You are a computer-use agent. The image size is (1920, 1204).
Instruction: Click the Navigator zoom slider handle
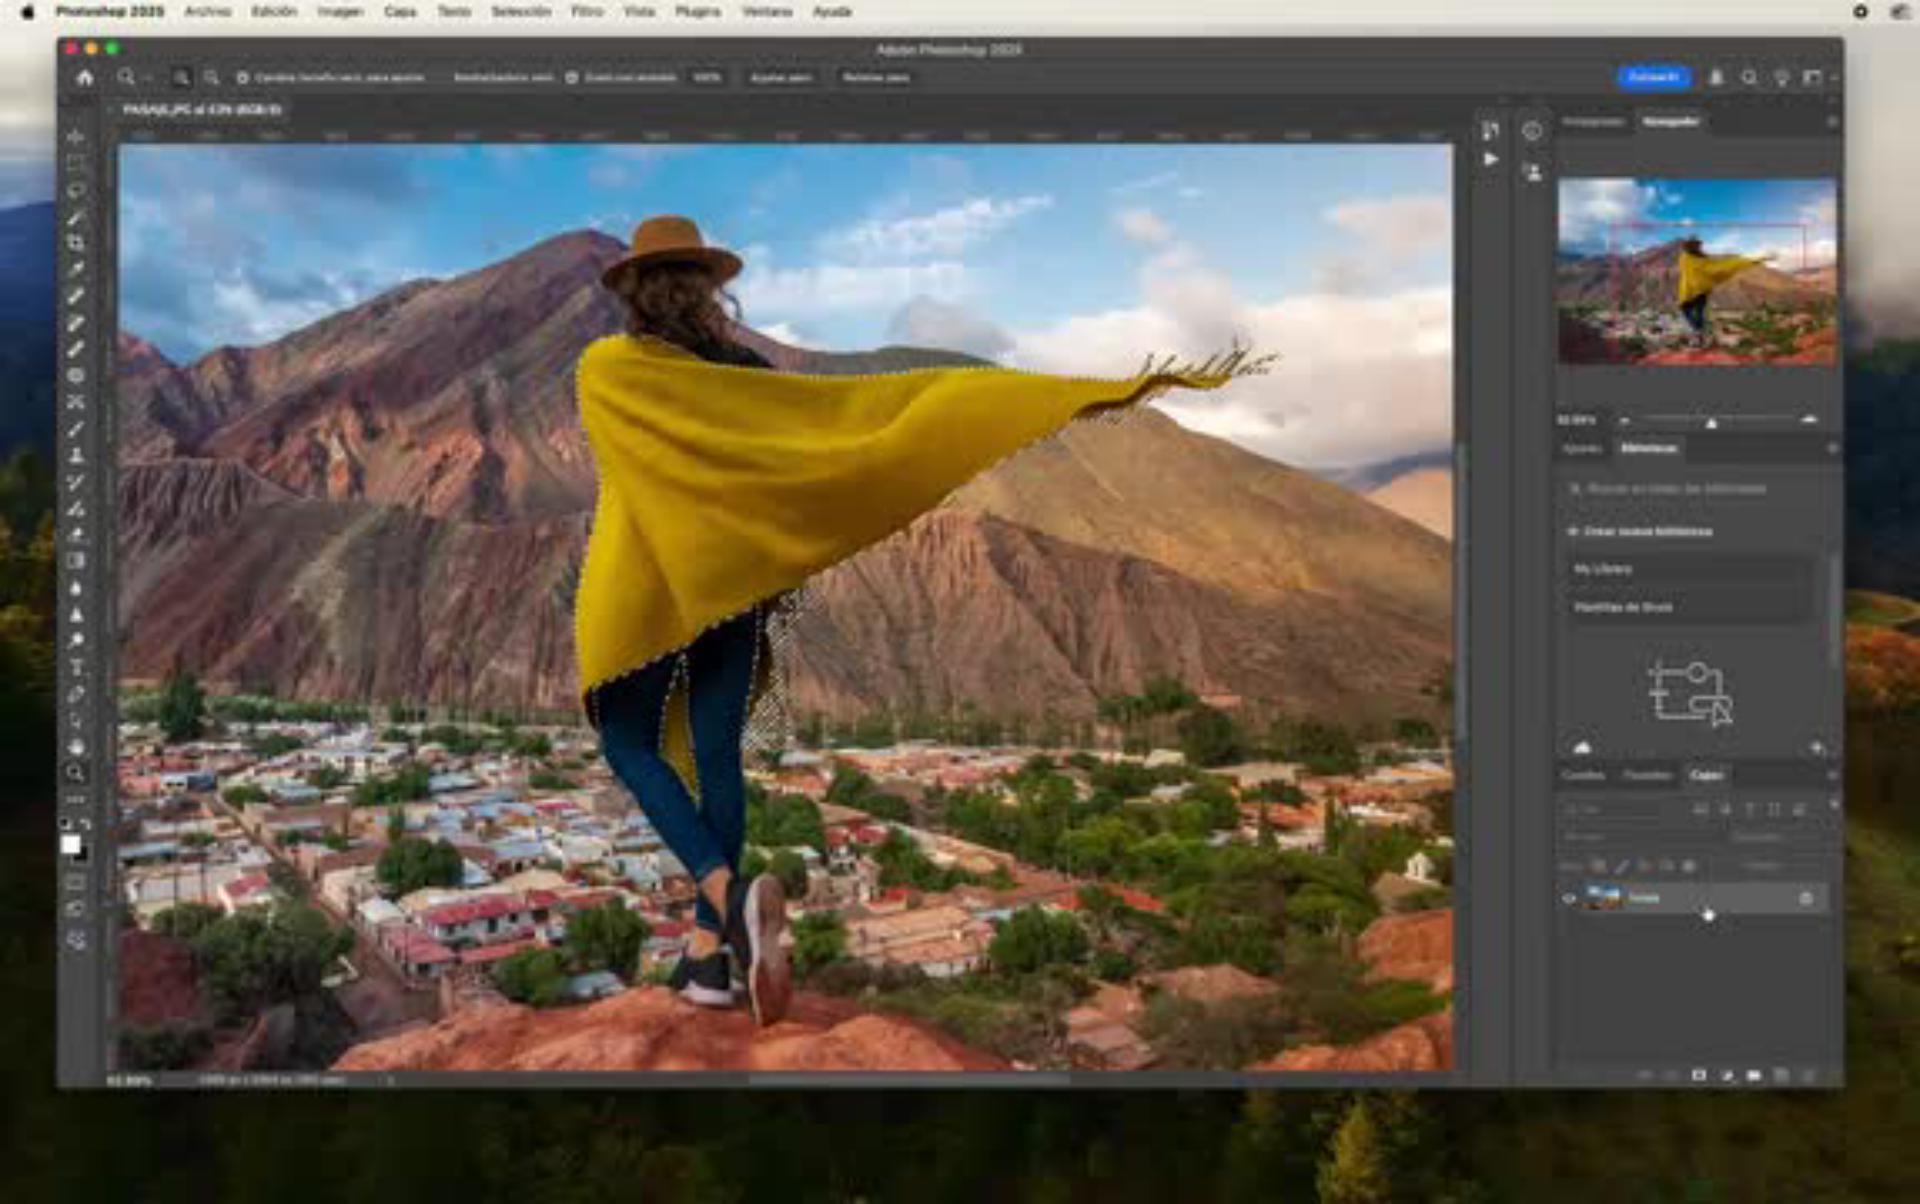pyautogui.click(x=1711, y=423)
